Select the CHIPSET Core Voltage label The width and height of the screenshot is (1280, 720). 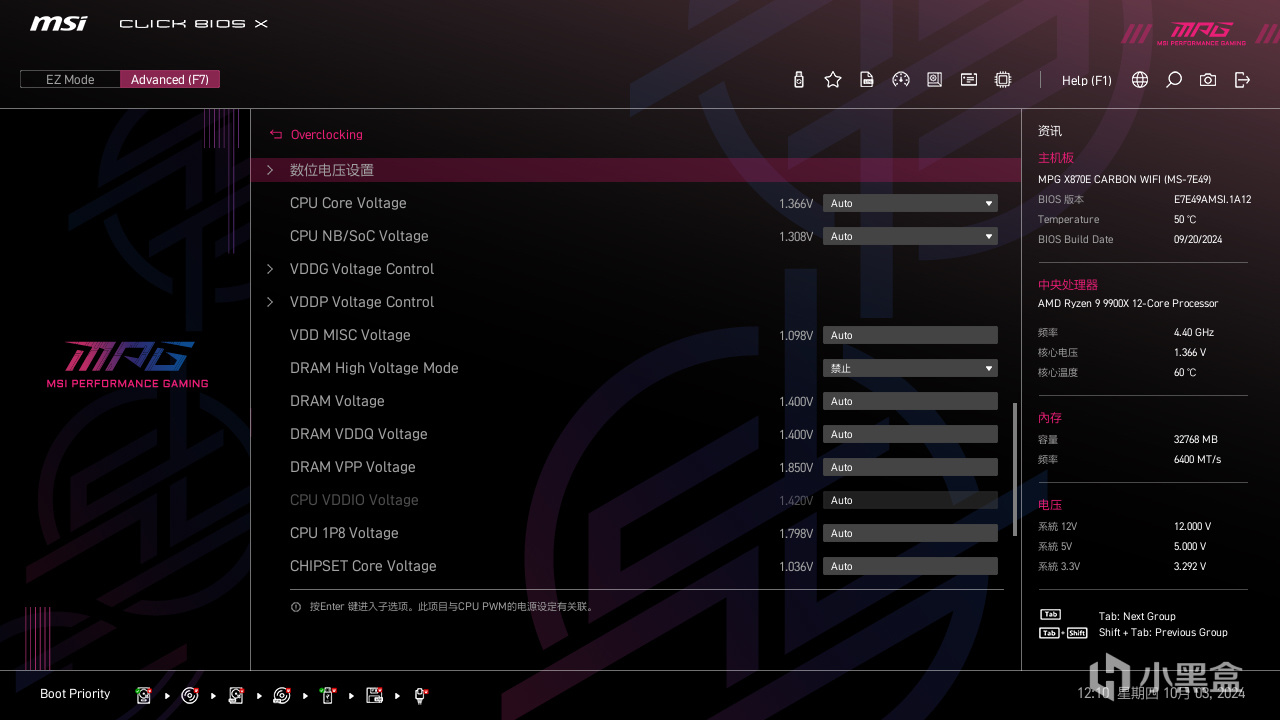[x=363, y=566]
